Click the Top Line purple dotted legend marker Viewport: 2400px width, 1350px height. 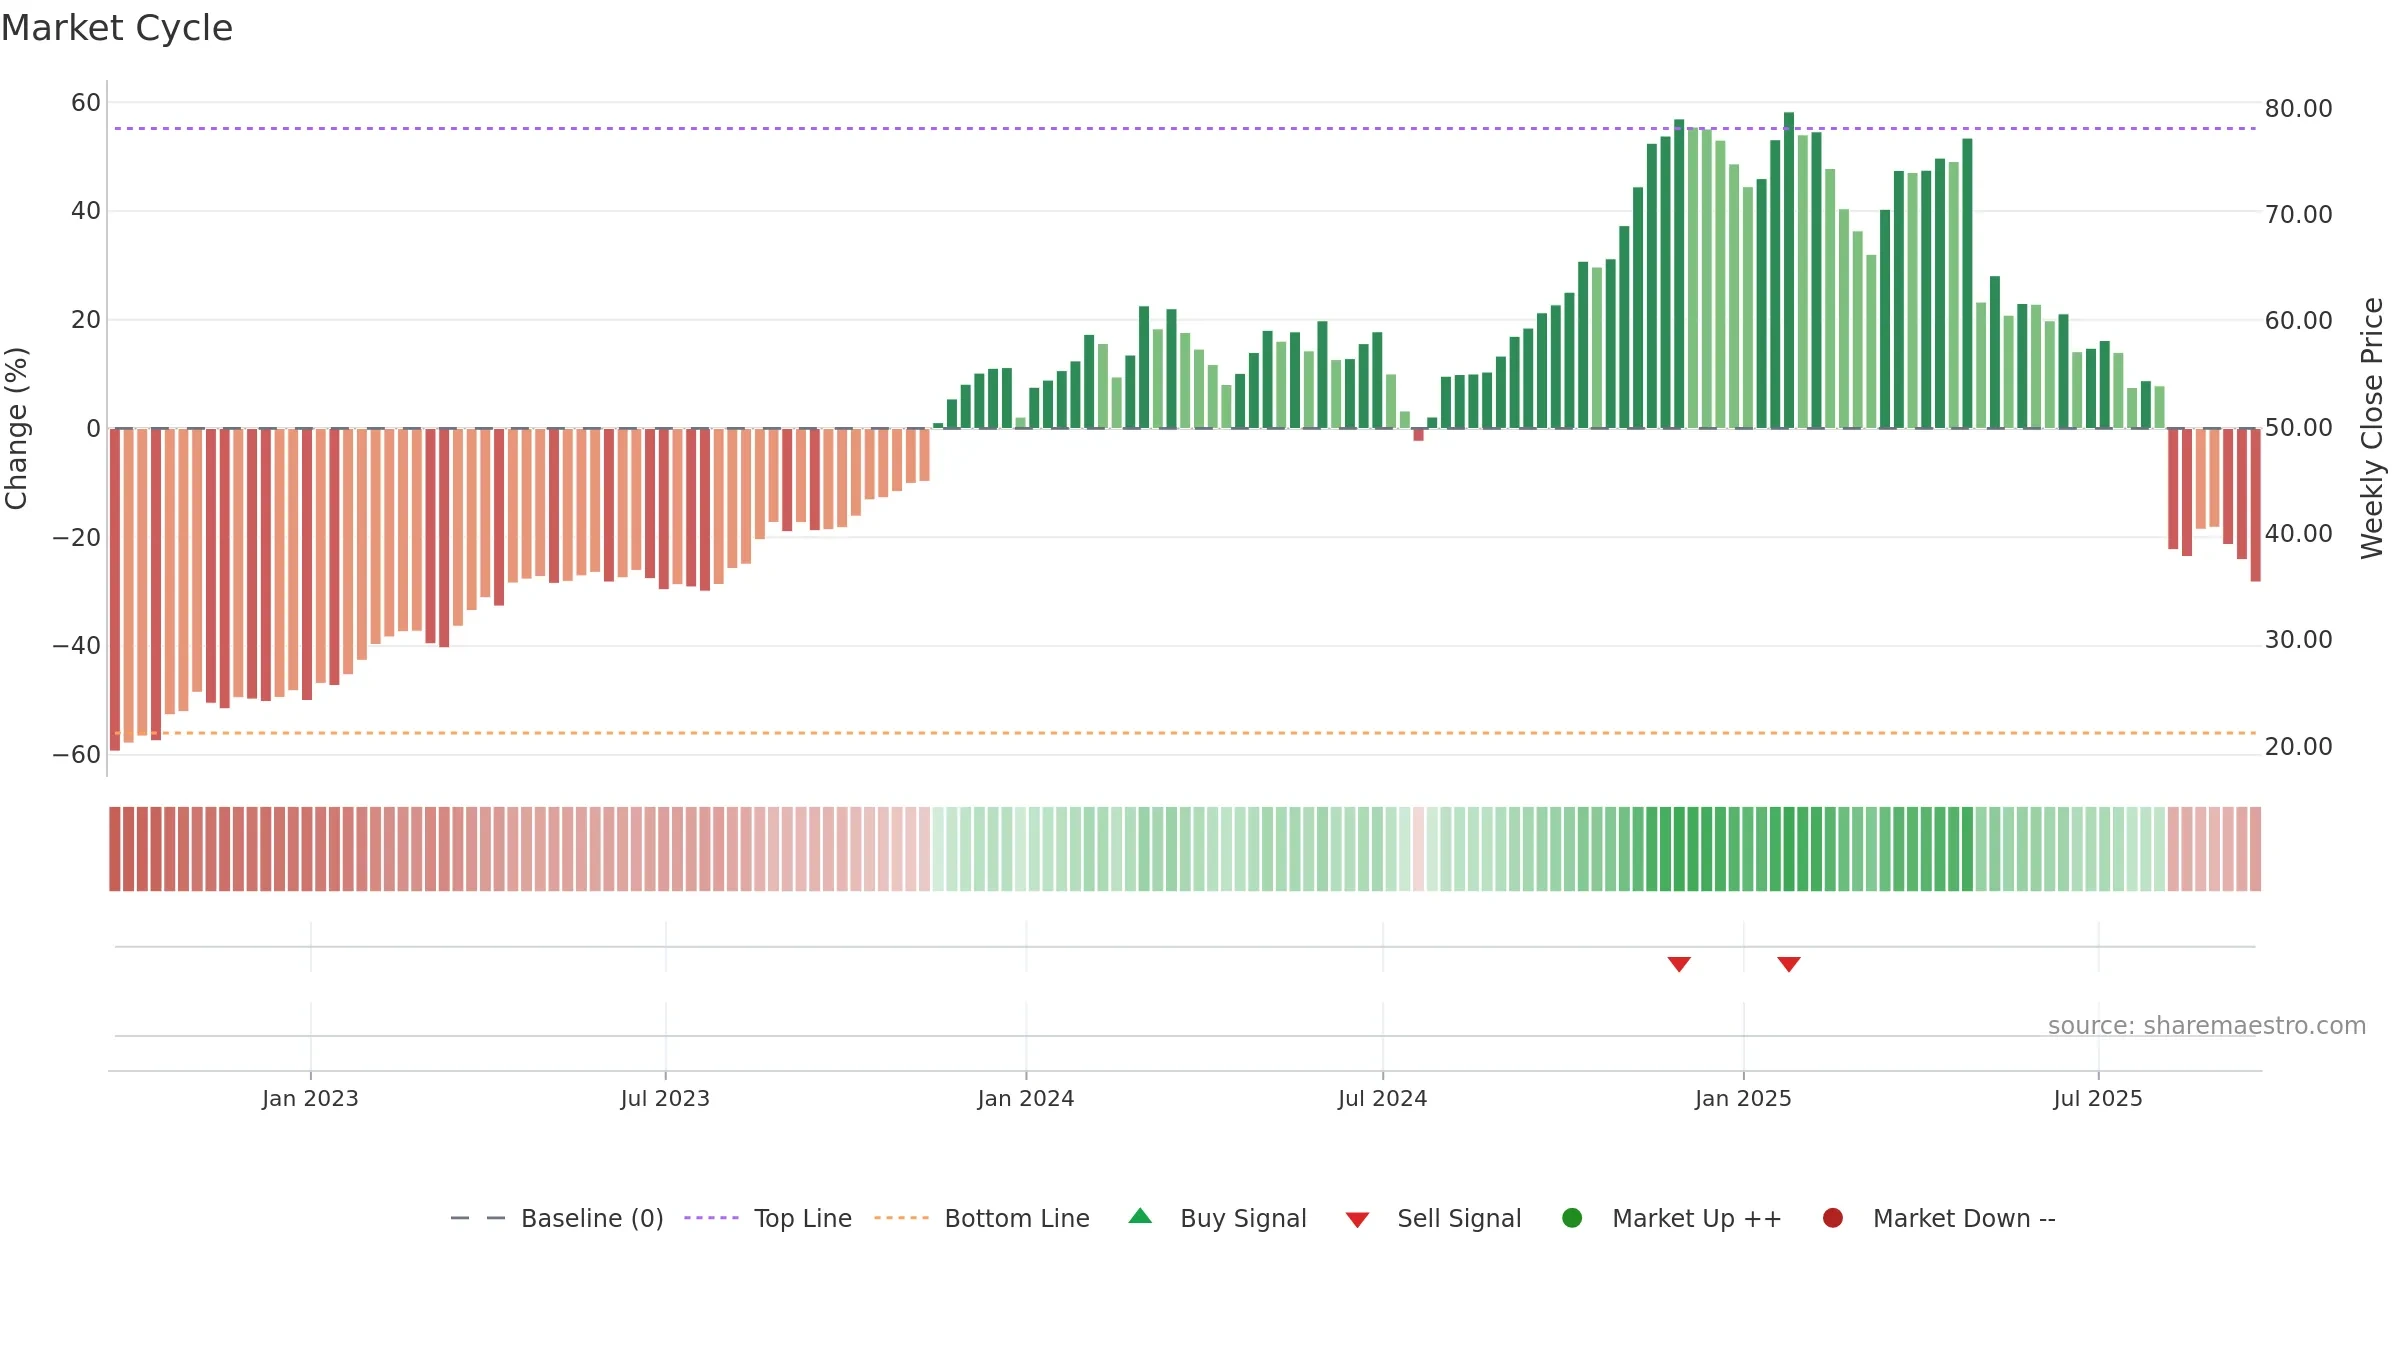[711, 1218]
